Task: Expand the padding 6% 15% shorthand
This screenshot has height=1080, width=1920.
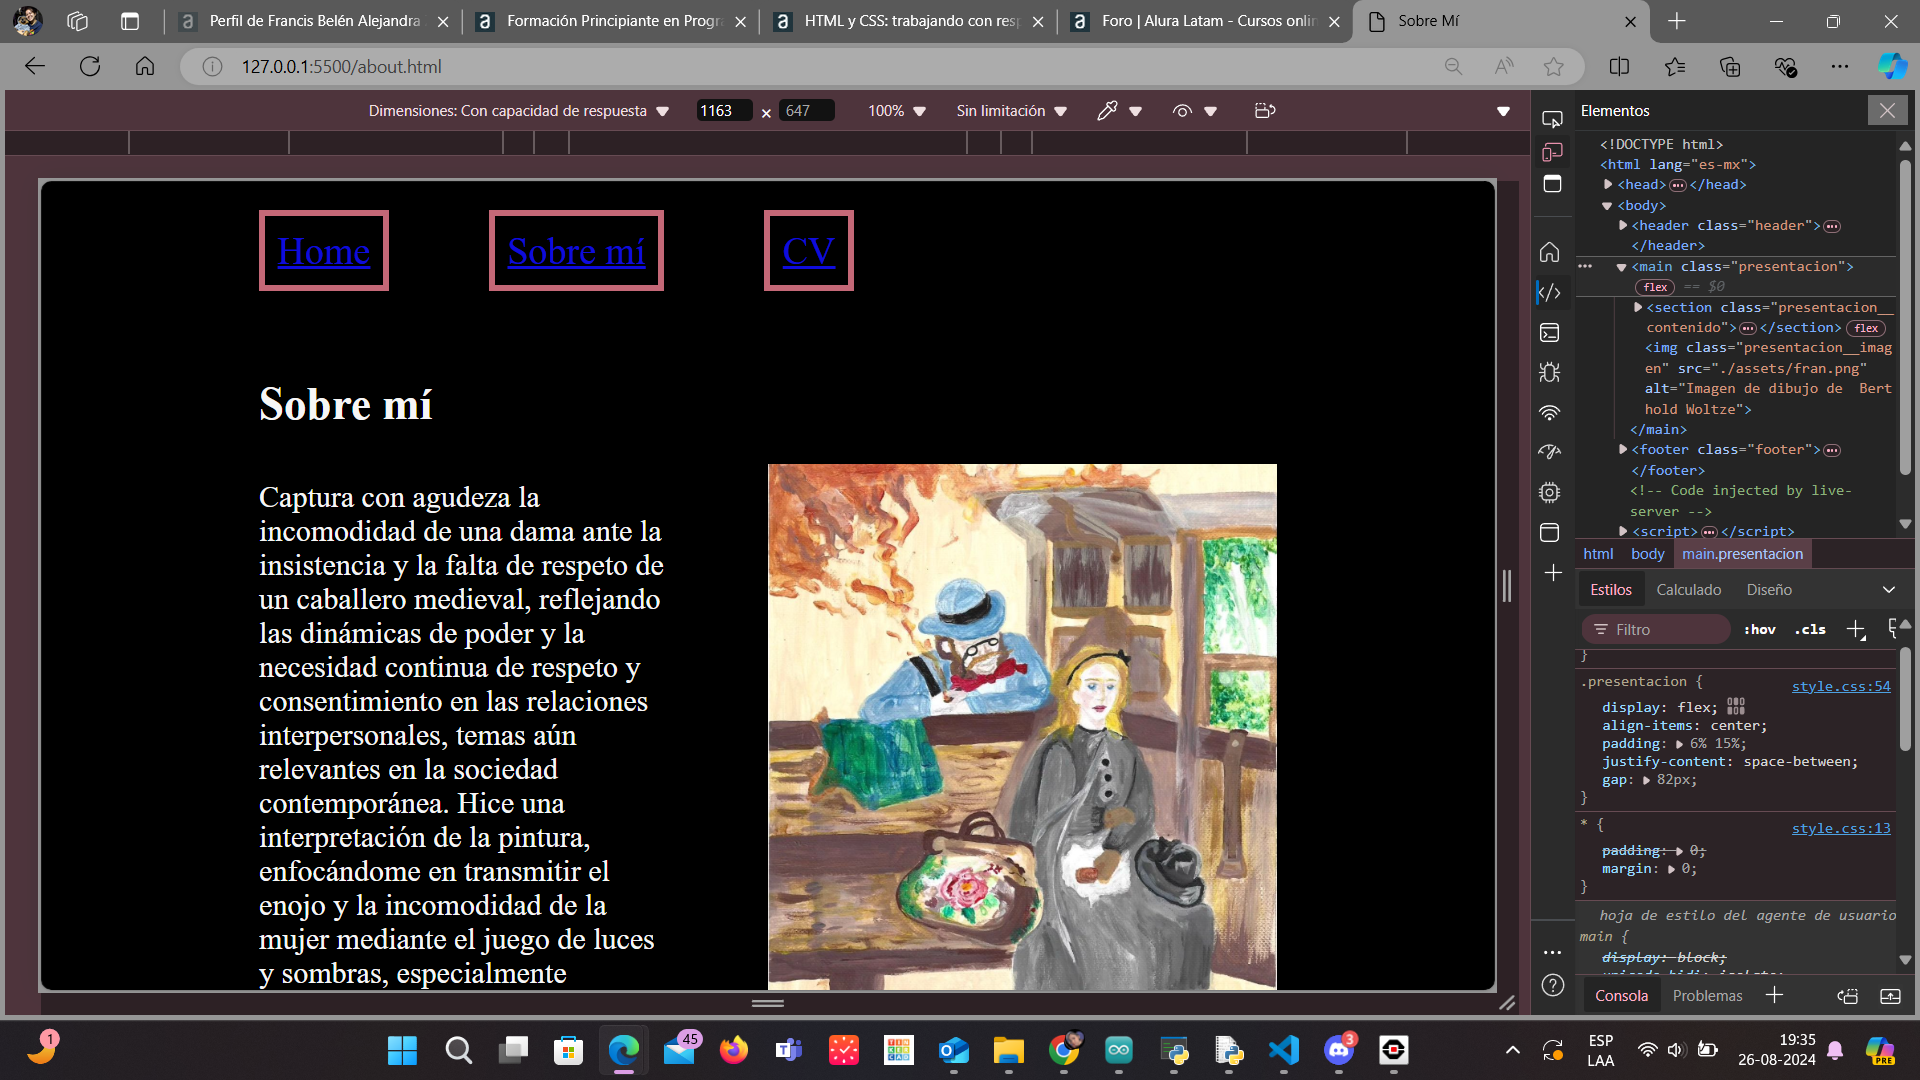Action: pyautogui.click(x=1680, y=744)
